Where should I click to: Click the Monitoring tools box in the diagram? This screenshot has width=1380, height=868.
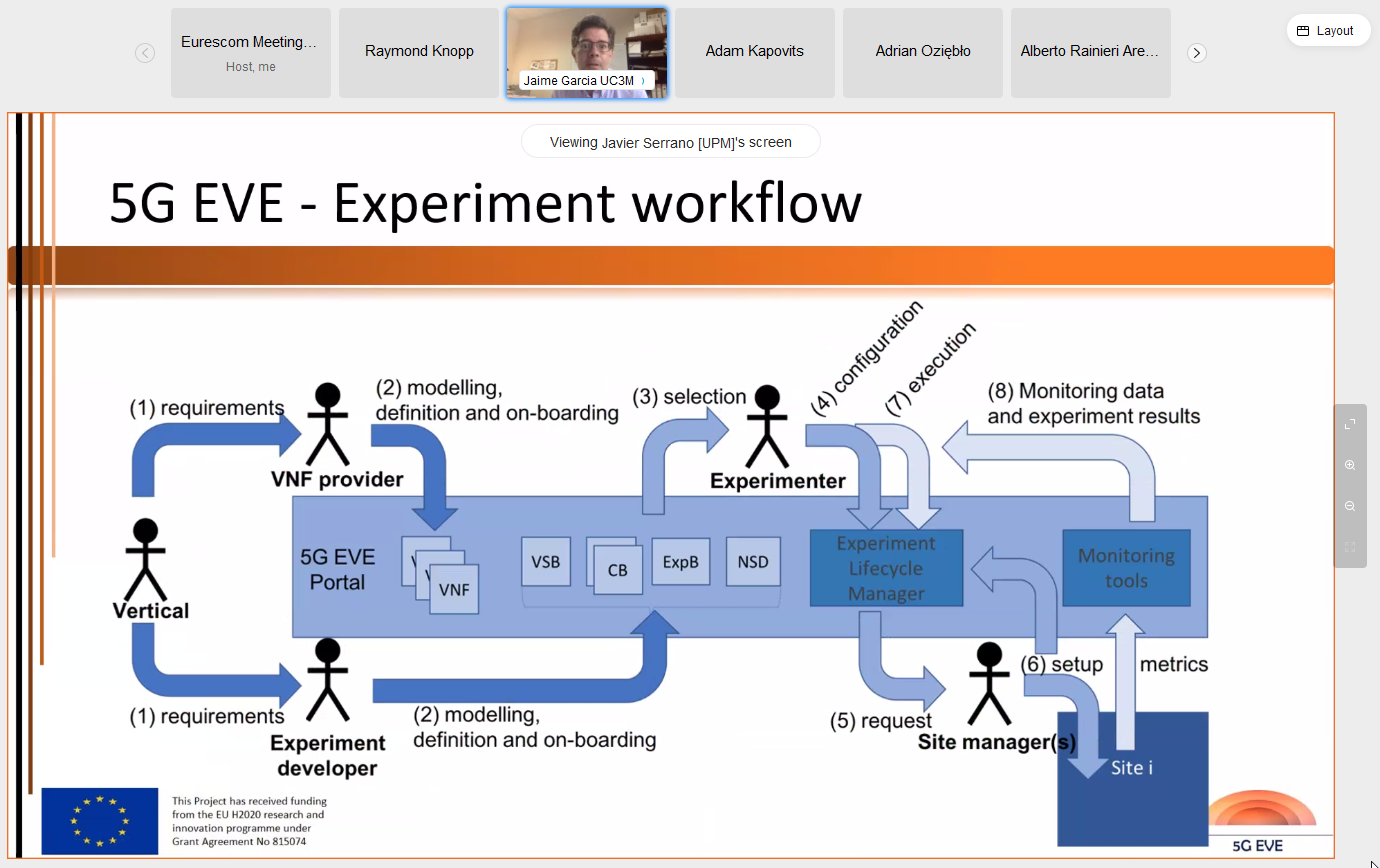(x=1126, y=568)
